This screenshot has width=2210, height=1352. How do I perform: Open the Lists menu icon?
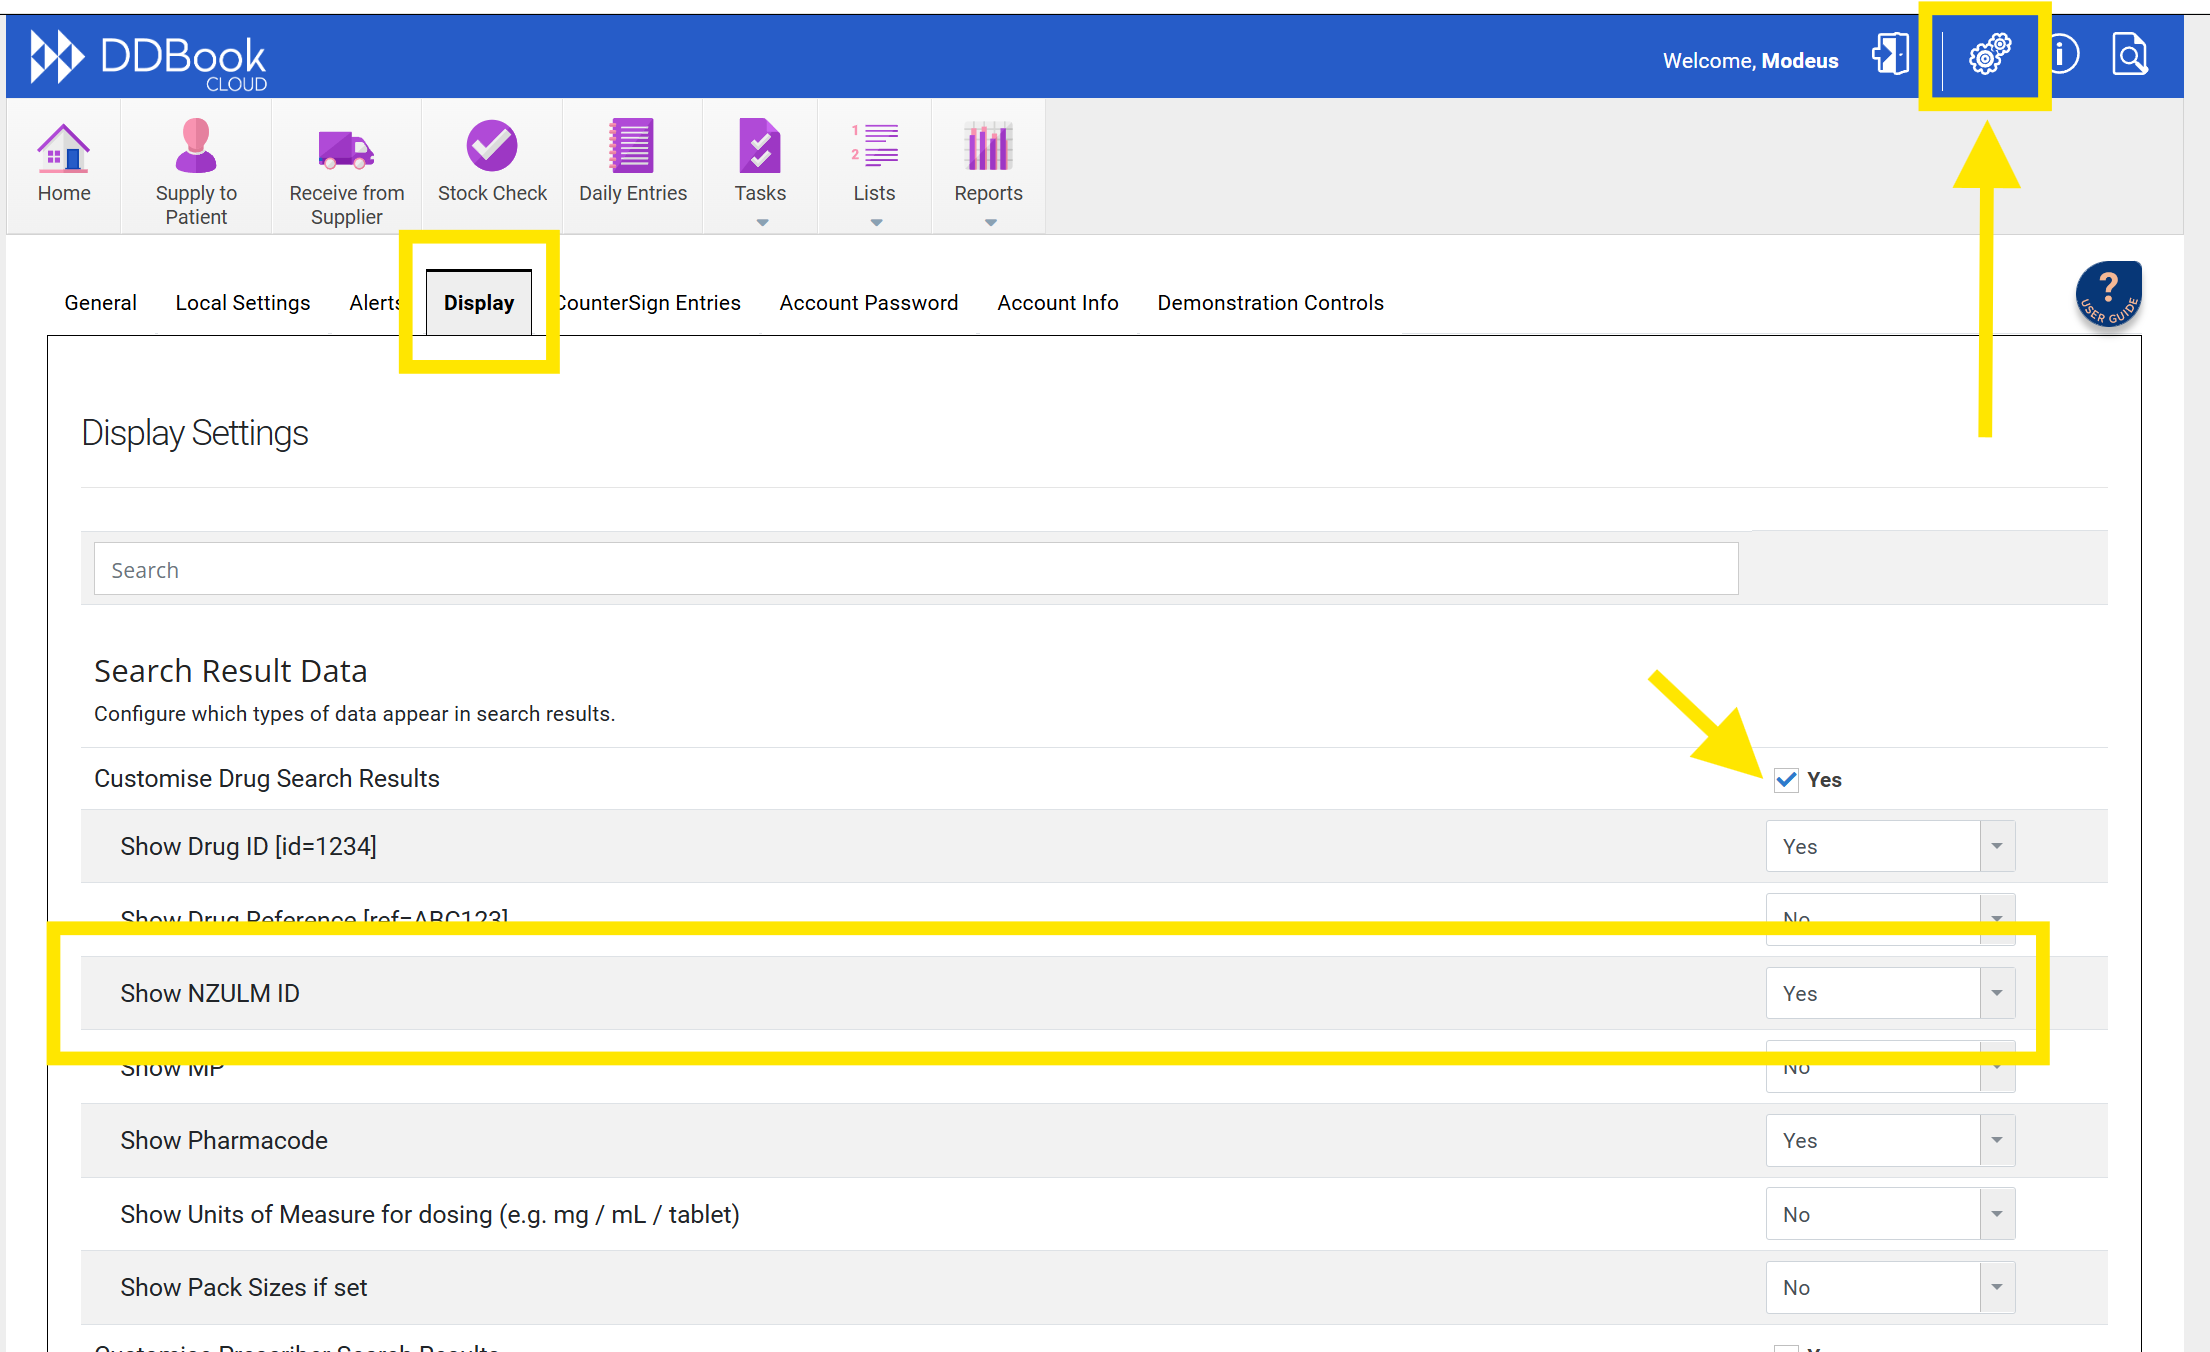tap(874, 146)
